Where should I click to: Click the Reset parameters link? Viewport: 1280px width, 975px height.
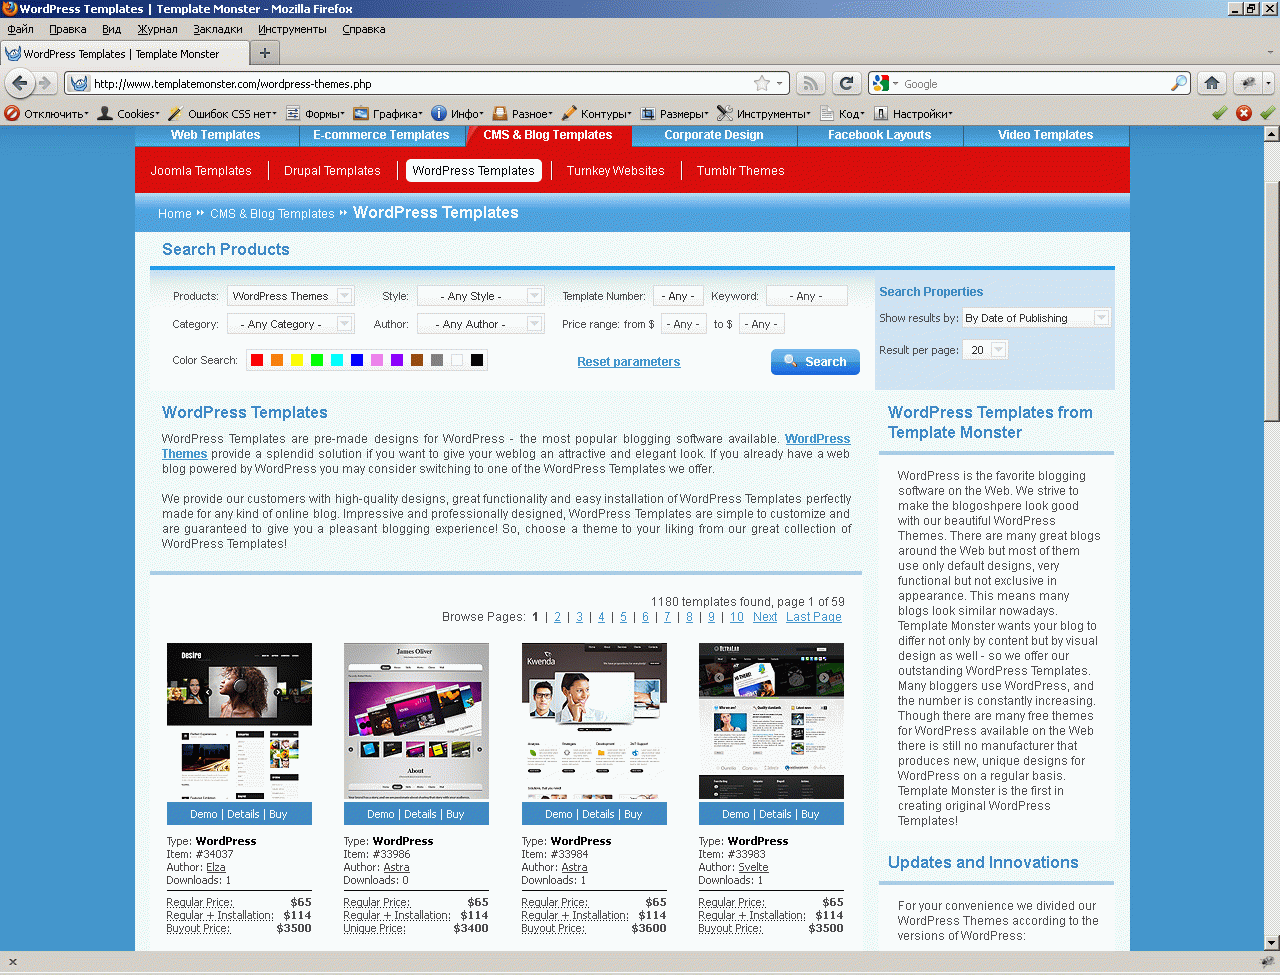pyautogui.click(x=629, y=362)
